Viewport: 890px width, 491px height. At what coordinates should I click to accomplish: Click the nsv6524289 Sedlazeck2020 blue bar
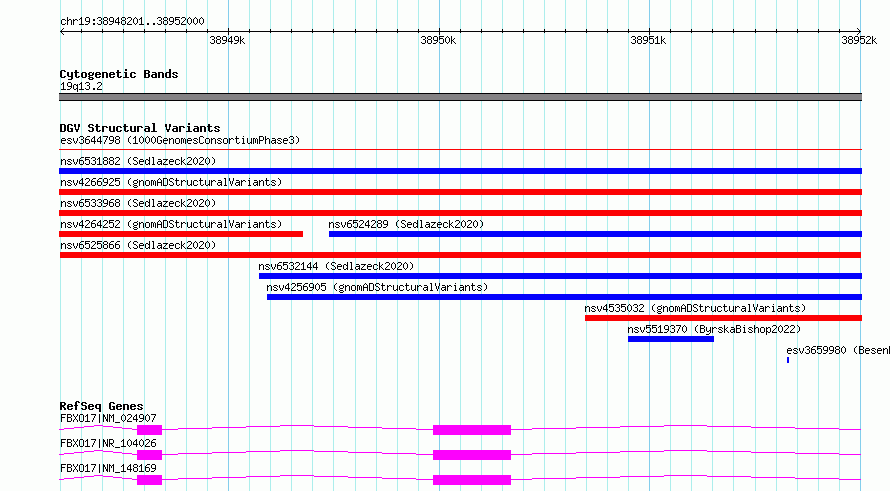[x=595, y=234]
